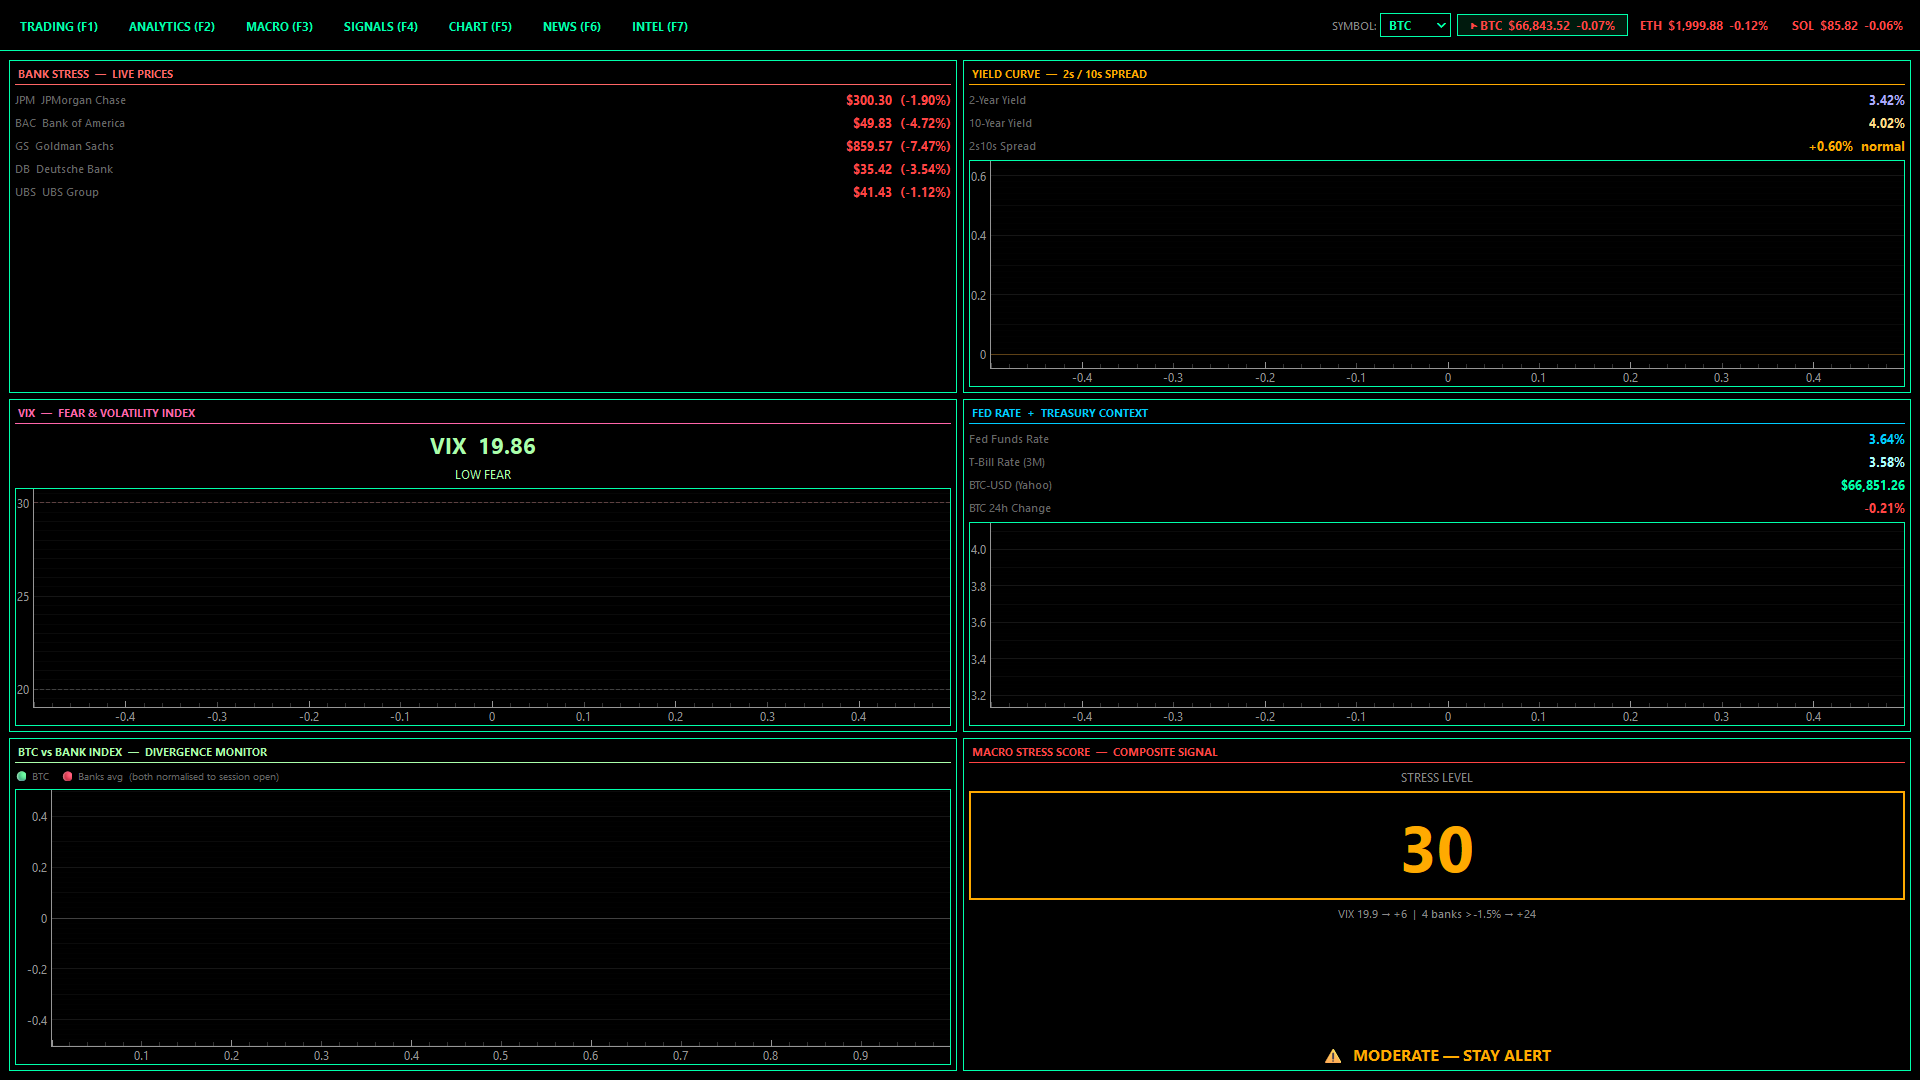Select the SOL price ticker
Screen dimensions: 1920x1080
tap(1846, 26)
